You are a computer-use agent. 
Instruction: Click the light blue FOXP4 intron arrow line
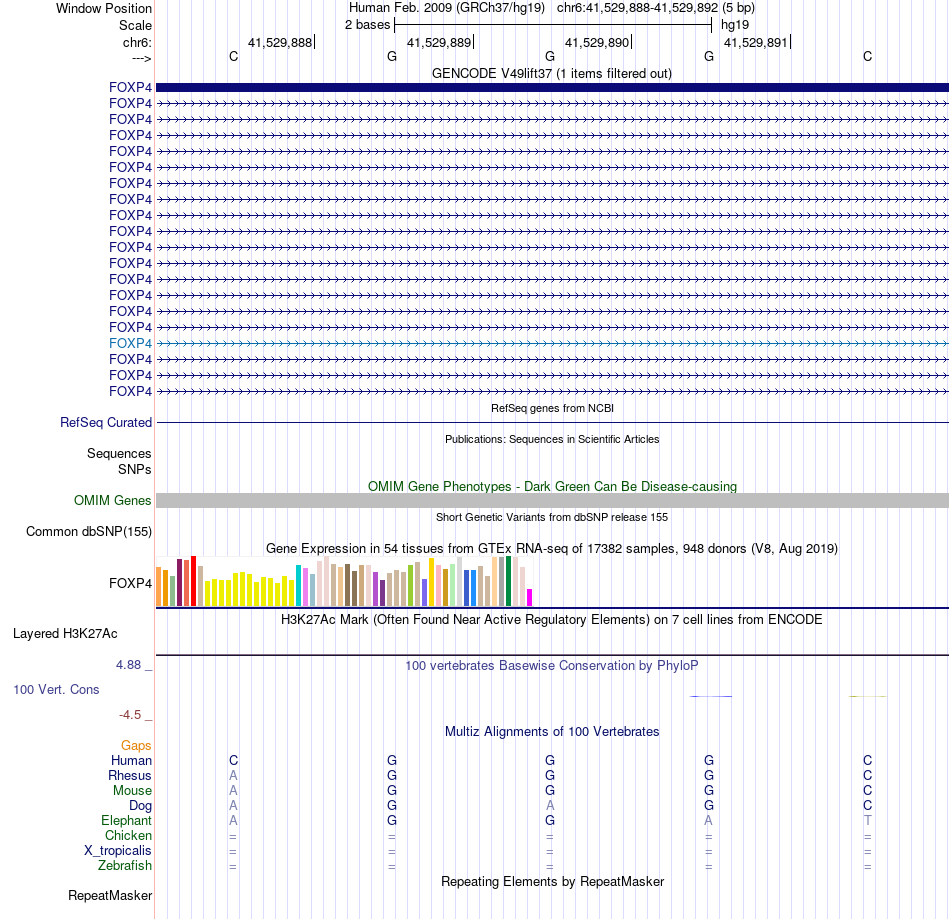coord(552,343)
